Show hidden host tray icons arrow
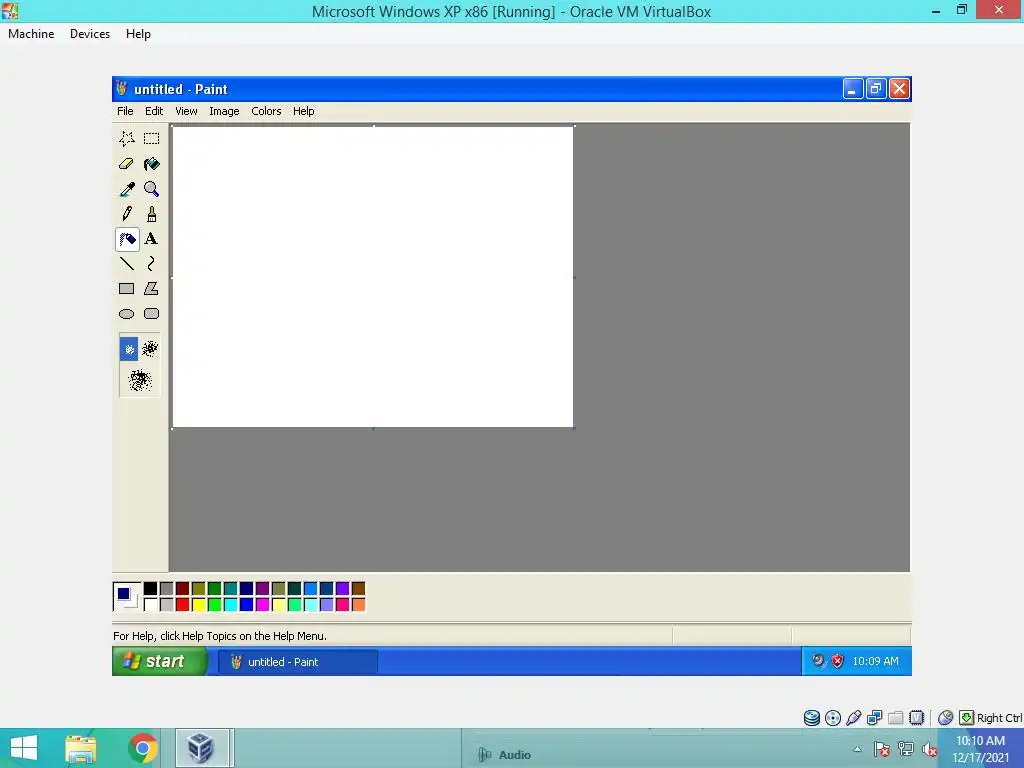 (x=857, y=749)
